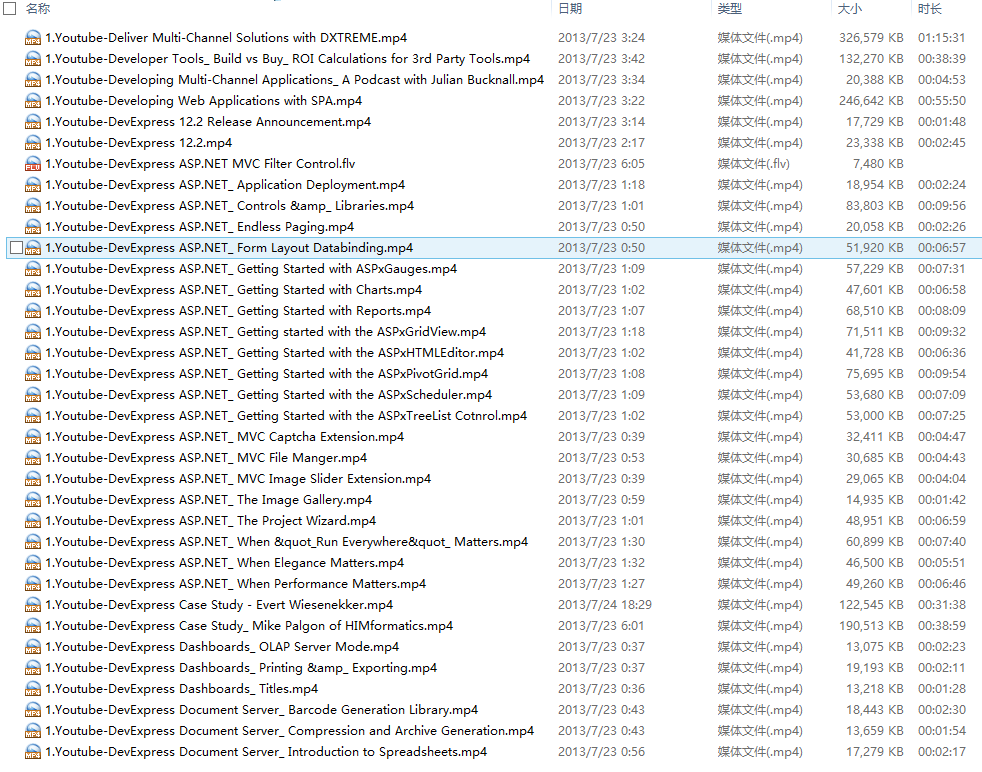The image size is (982, 772).
Task: Sort files by the 大小 column header
Action: point(850,8)
